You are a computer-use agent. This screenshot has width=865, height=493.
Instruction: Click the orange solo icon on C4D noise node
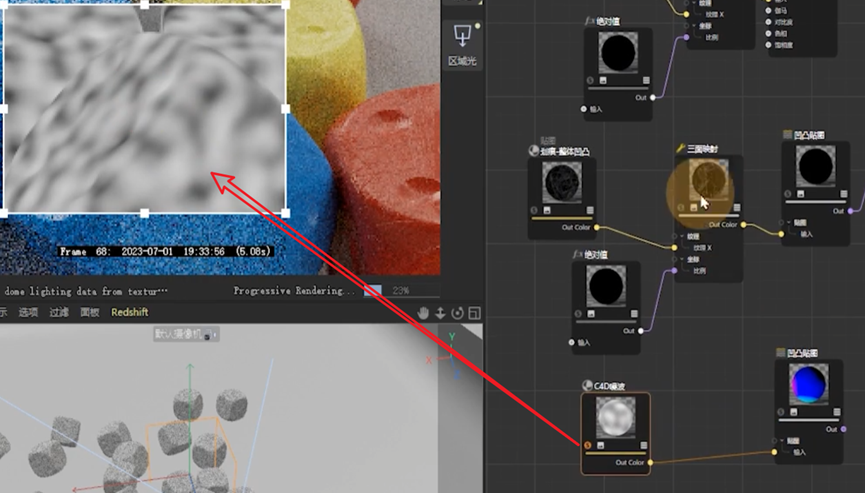(x=588, y=446)
